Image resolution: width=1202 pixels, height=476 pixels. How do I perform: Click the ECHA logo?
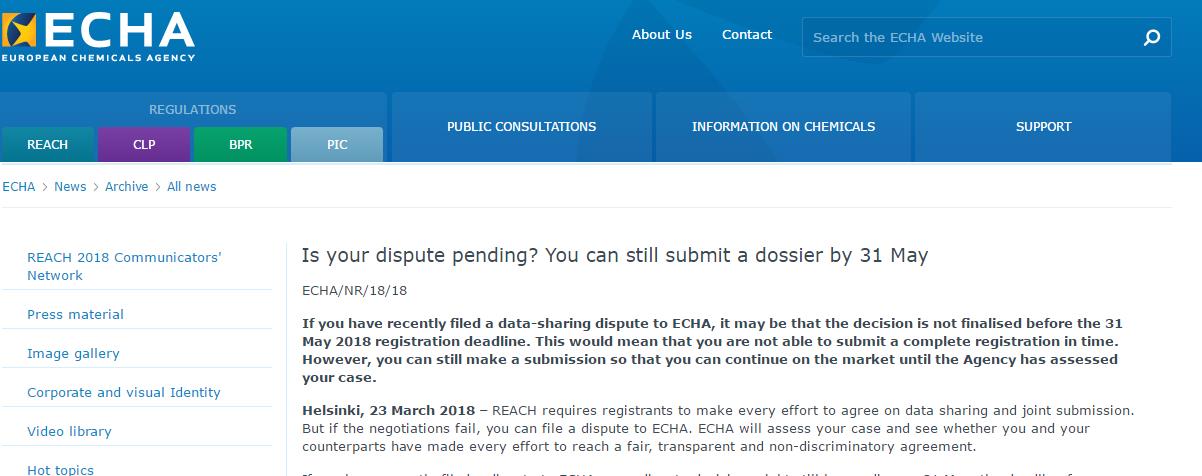(99, 37)
